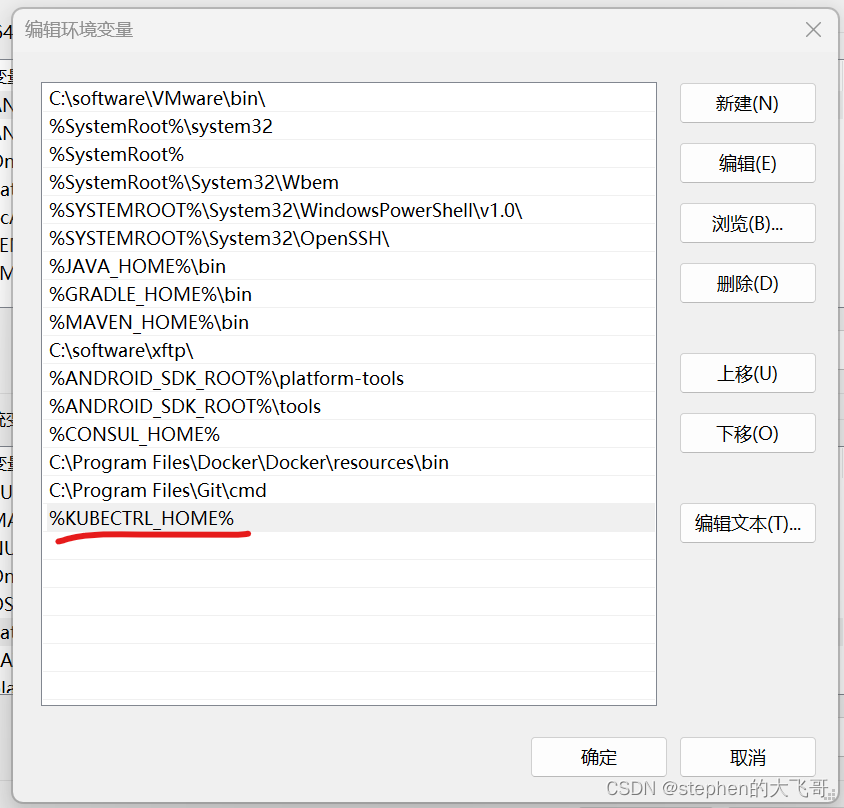Click the 下移(O) button
844x808 pixels.
pyautogui.click(x=747, y=433)
